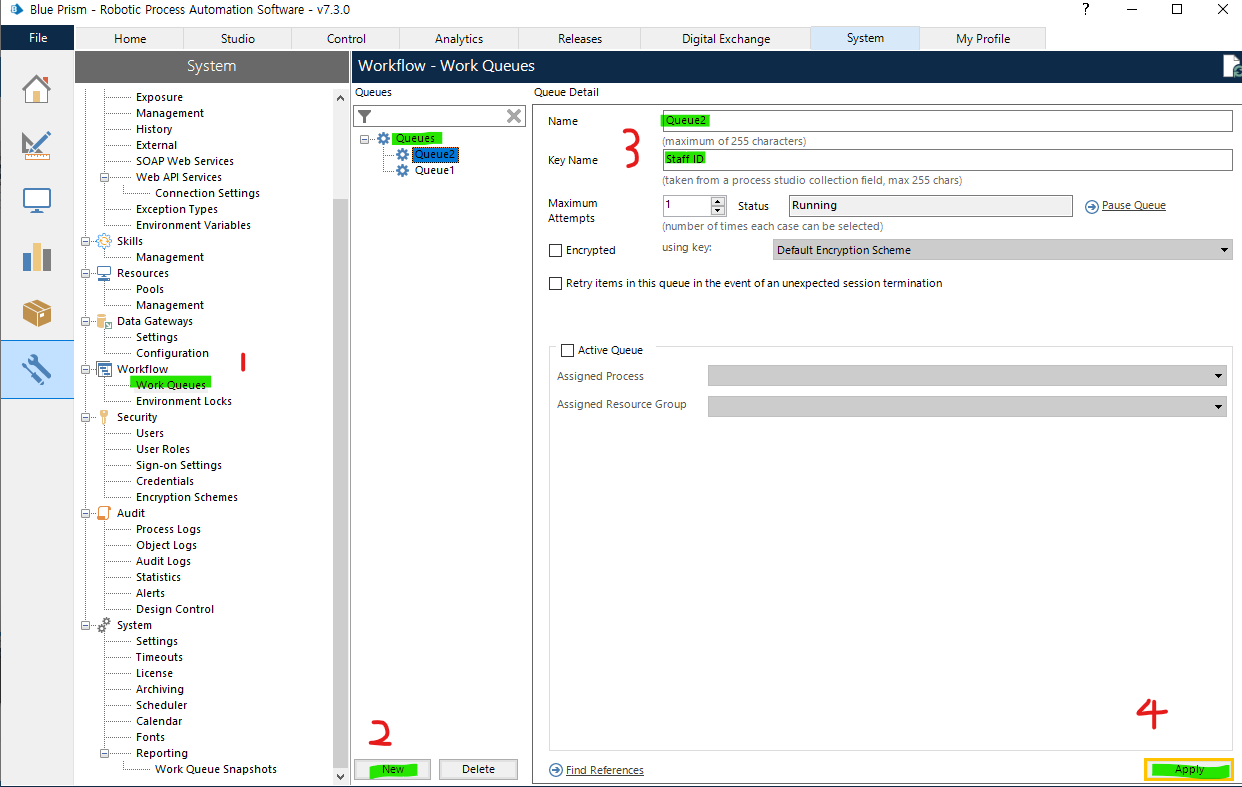The width and height of the screenshot is (1242, 787).
Task: Click the New queue button
Action: tap(393, 769)
